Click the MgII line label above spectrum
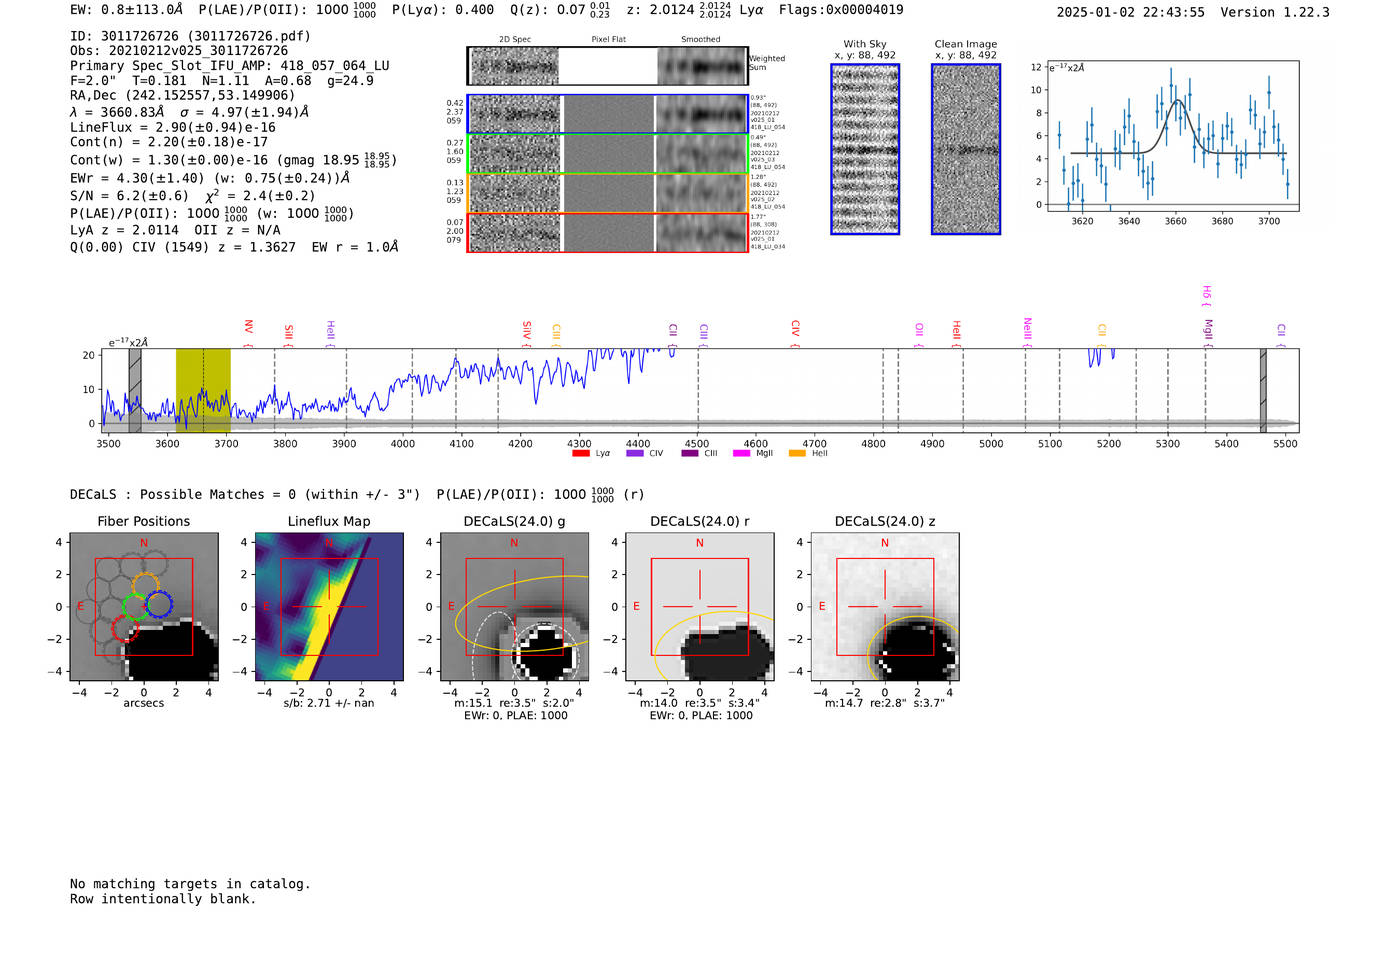Viewport: 1400px width, 953px height. (1207, 330)
